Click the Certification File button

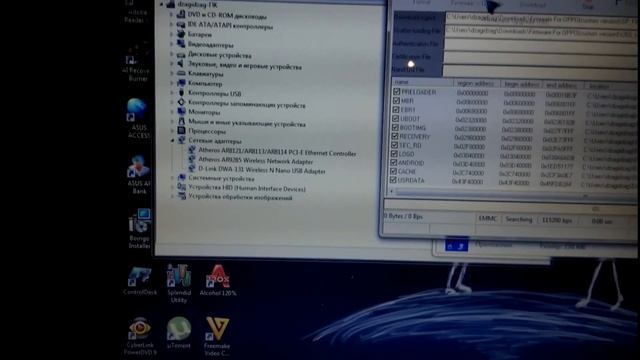tap(417, 57)
